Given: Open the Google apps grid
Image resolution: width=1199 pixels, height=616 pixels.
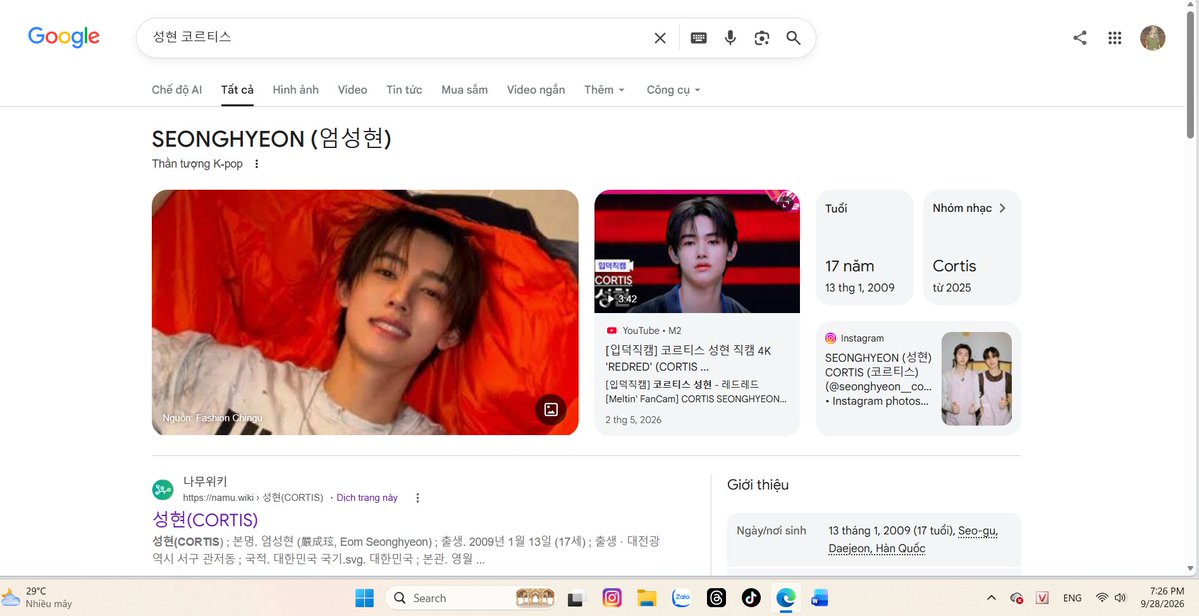Looking at the screenshot, I should click(x=1115, y=37).
